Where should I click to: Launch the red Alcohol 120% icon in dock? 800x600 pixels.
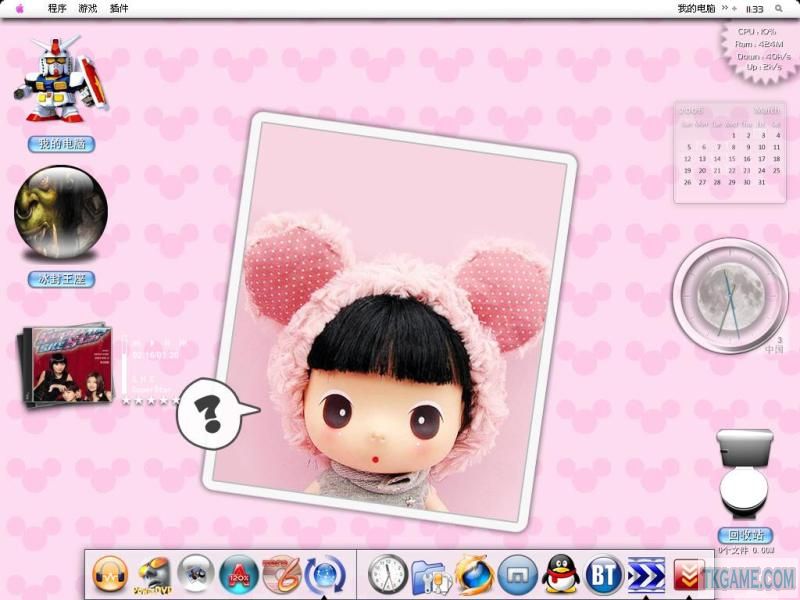239,575
